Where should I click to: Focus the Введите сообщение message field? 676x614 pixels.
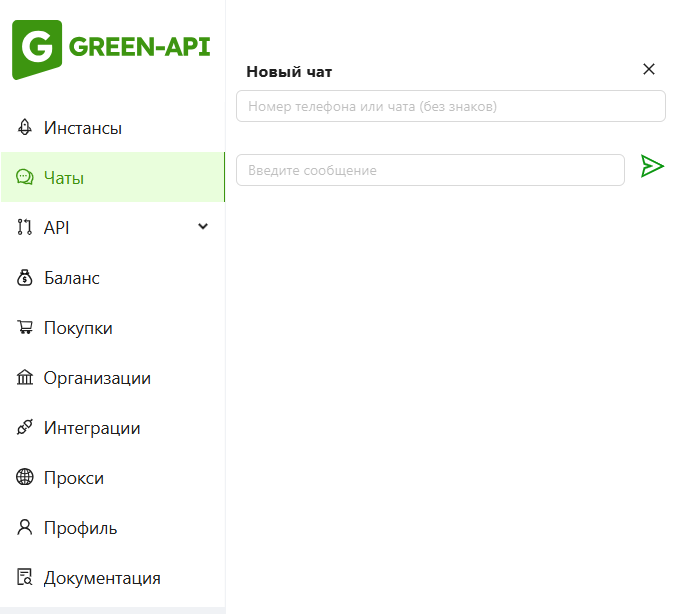tap(430, 170)
